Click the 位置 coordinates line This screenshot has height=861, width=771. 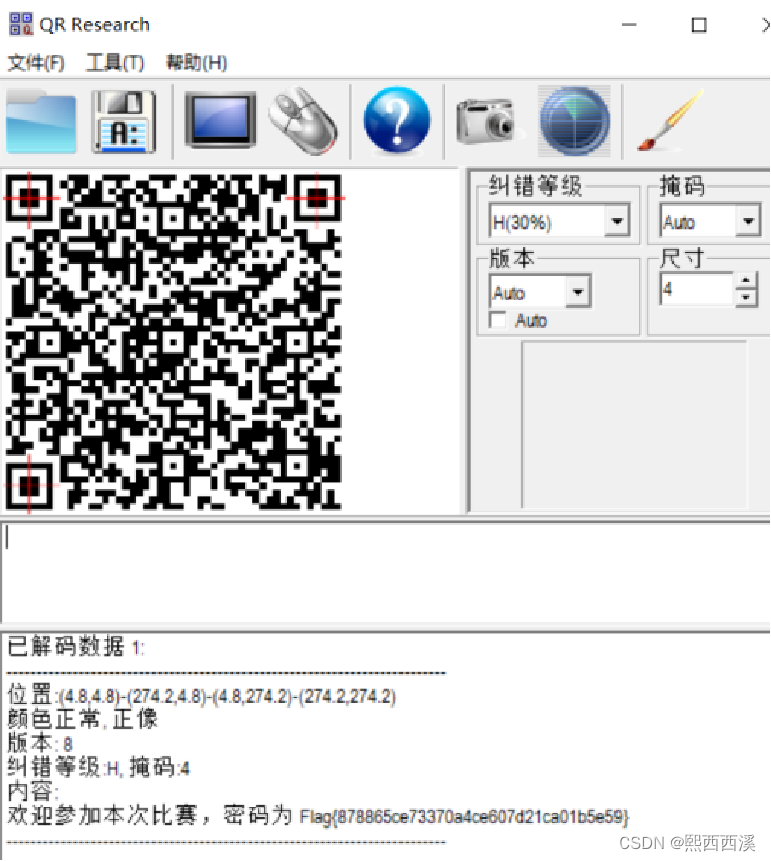tap(202, 696)
